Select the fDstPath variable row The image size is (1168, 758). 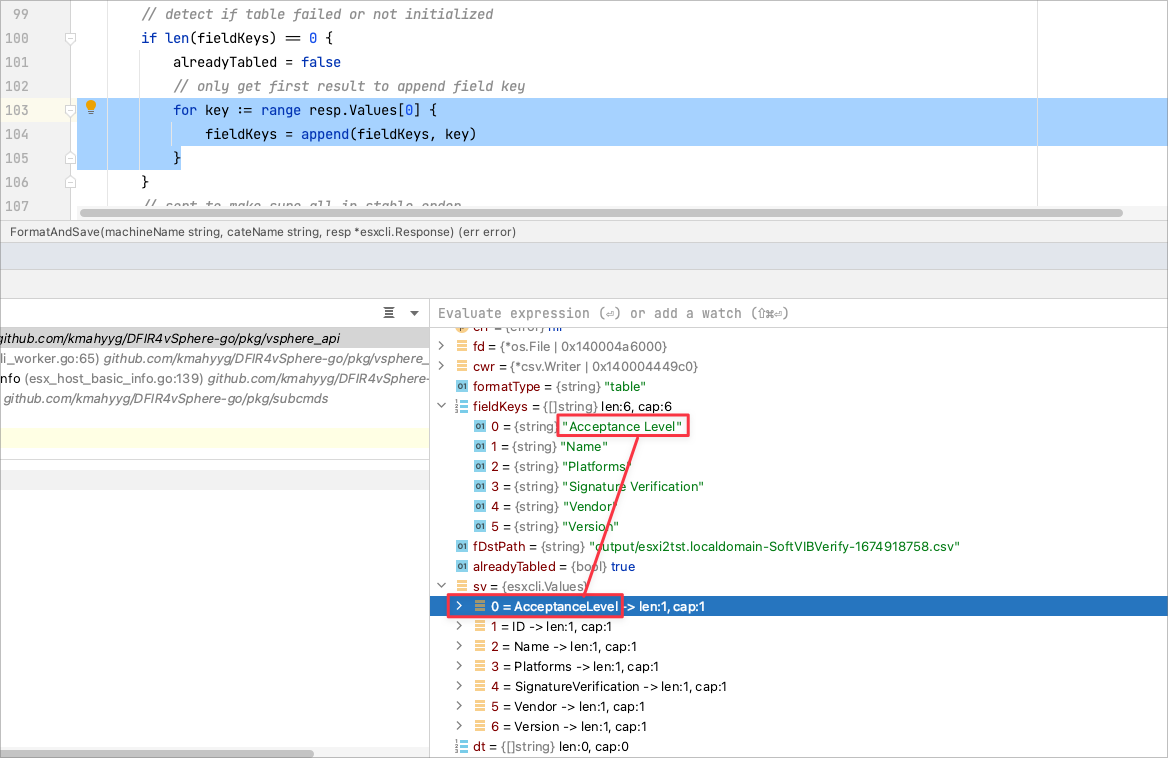(x=799, y=547)
